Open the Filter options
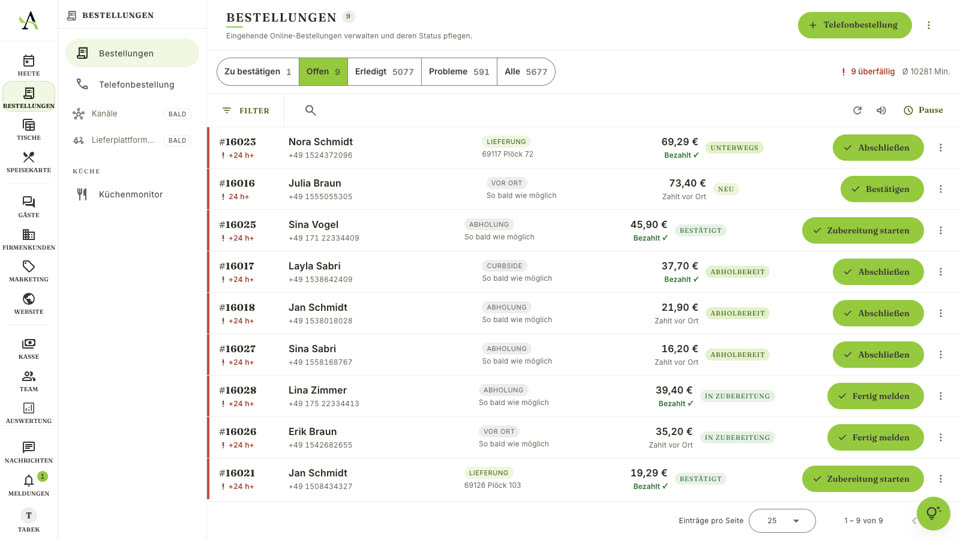 coord(246,111)
